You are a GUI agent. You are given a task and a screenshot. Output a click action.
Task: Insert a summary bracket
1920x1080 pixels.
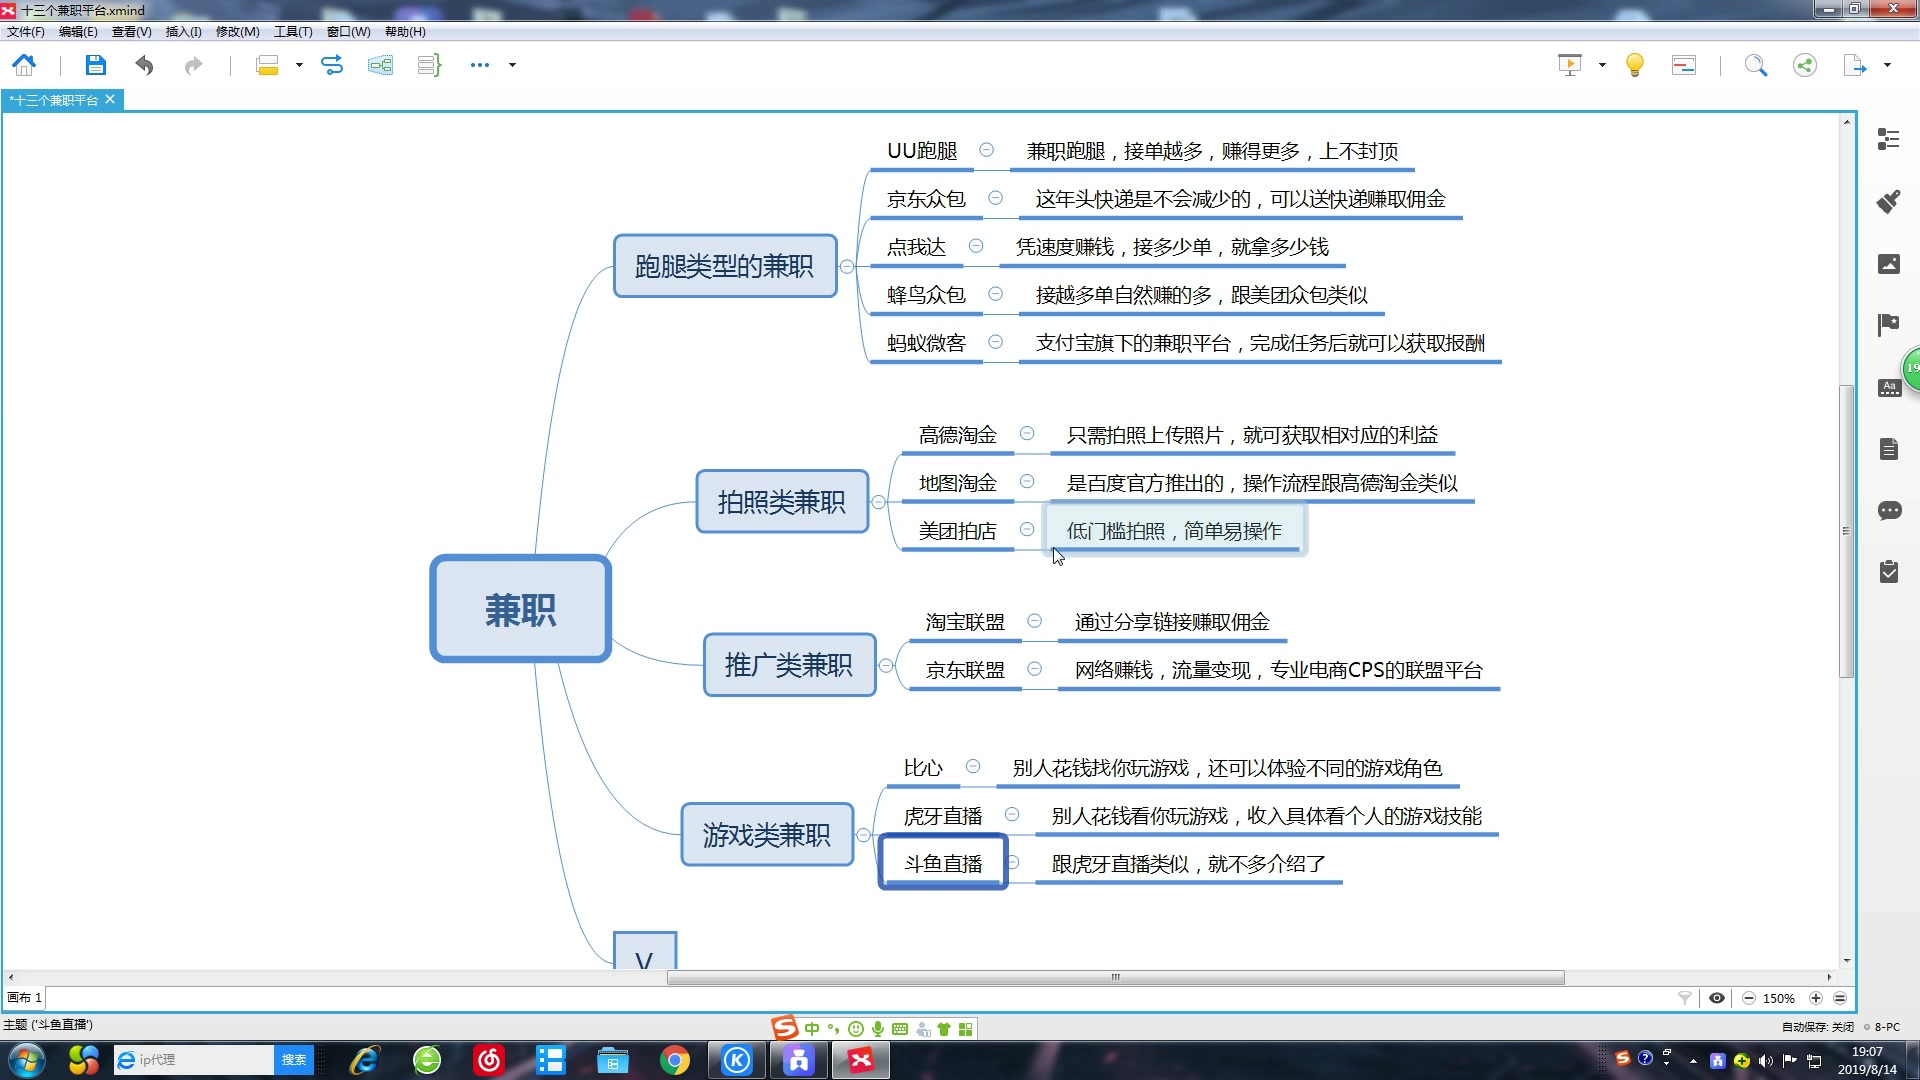click(x=429, y=66)
